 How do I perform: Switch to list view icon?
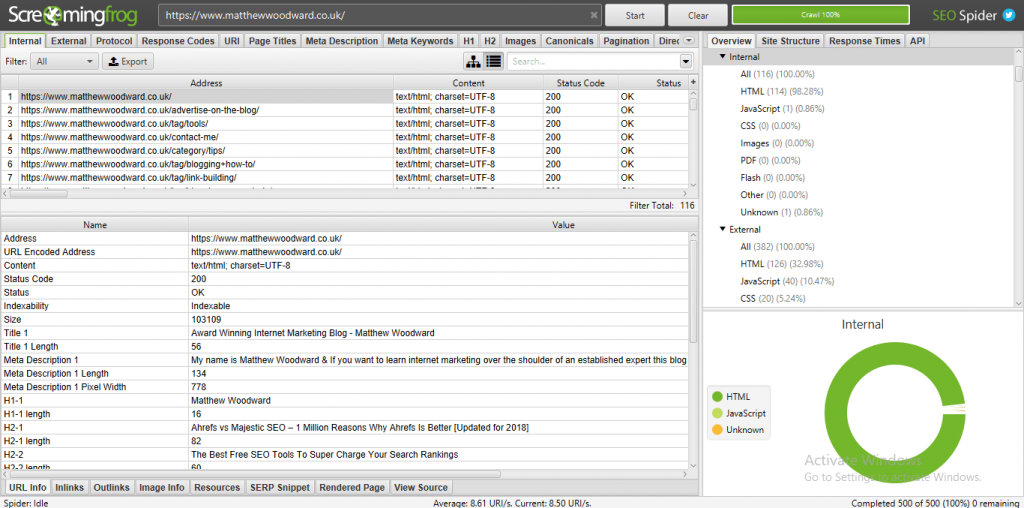[x=493, y=61]
